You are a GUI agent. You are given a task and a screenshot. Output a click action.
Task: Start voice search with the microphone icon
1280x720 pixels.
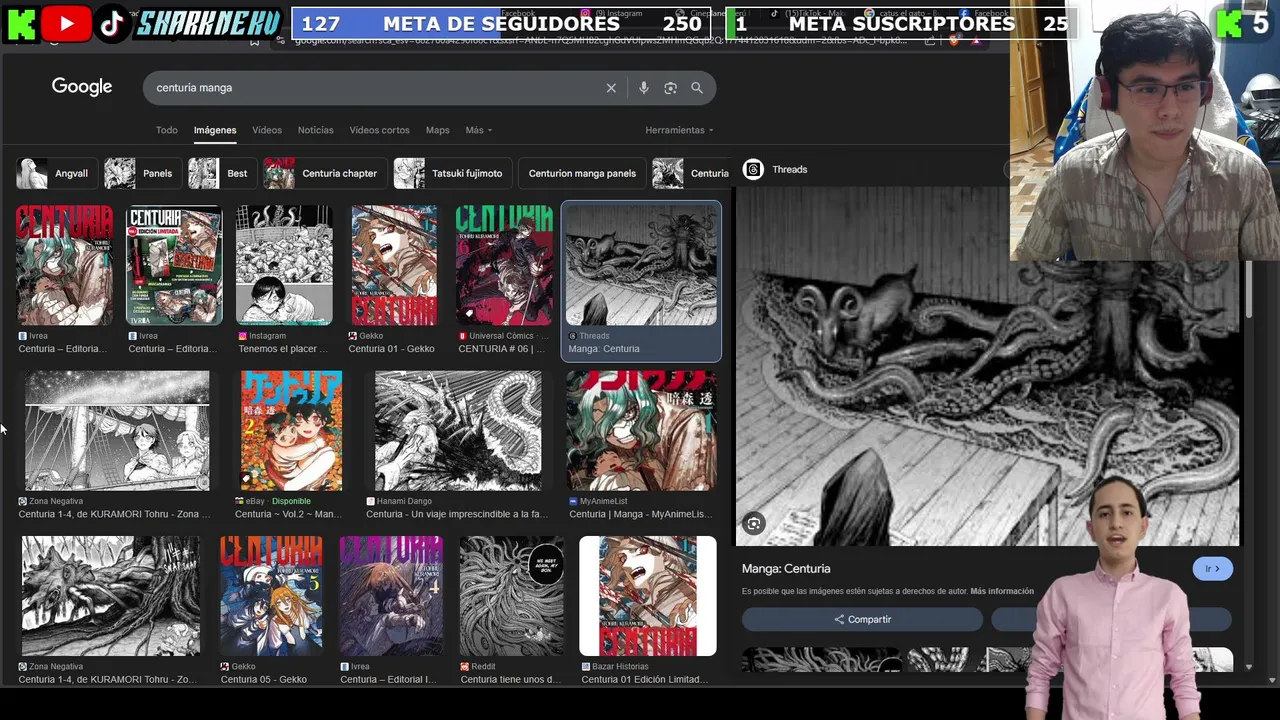coord(643,88)
